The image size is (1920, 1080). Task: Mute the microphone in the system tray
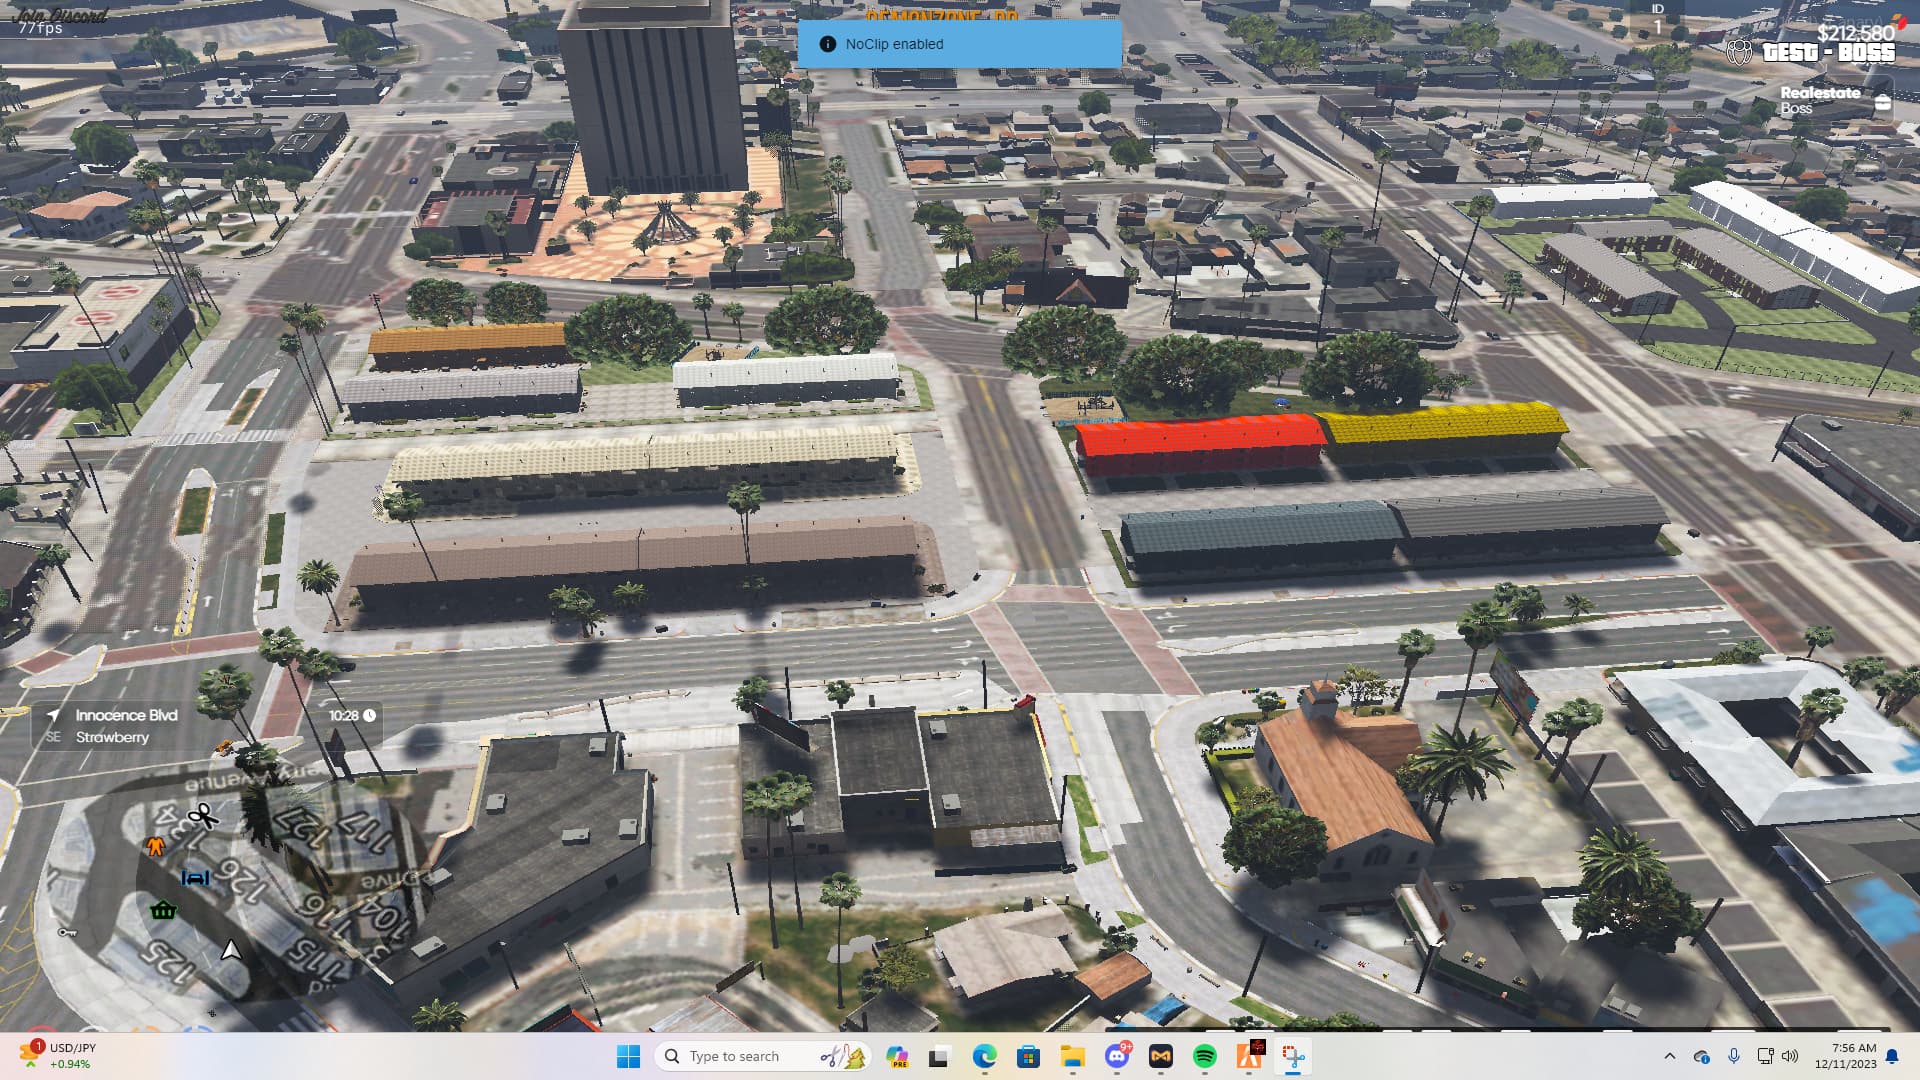[x=1734, y=1056]
